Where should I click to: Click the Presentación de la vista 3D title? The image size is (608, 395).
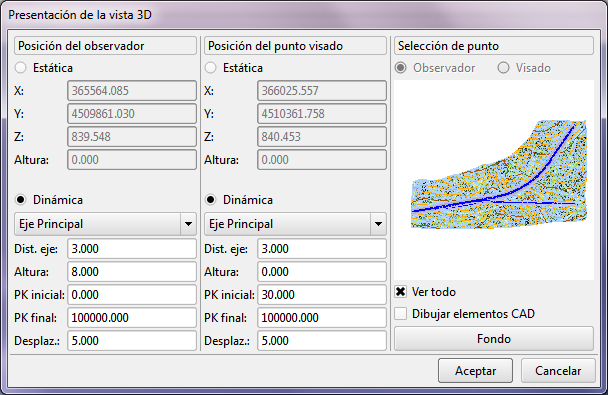point(80,15)
